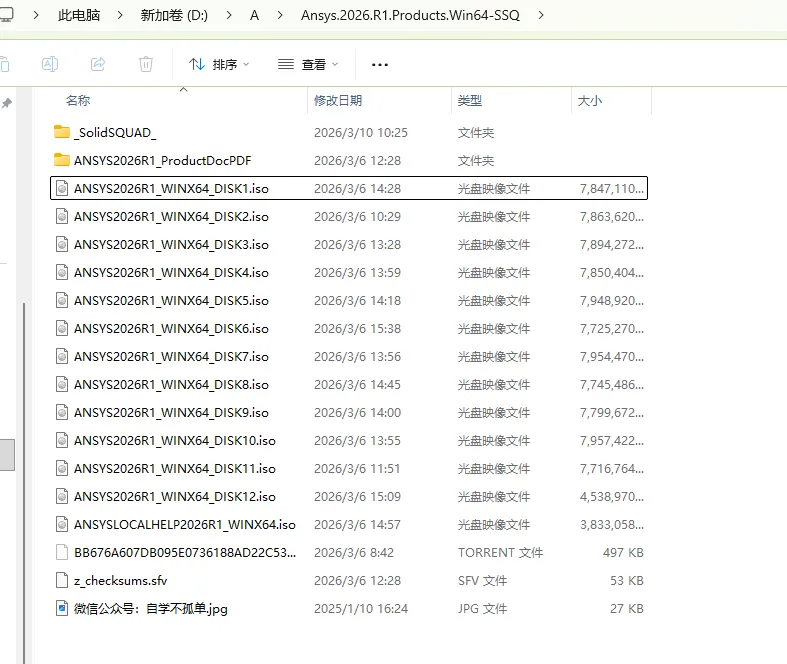Viewport: 787px width, 664px height.
Task: Click file name ANSYS2026R1_WINX64_DISK1.iso
Action: point(171,189)
